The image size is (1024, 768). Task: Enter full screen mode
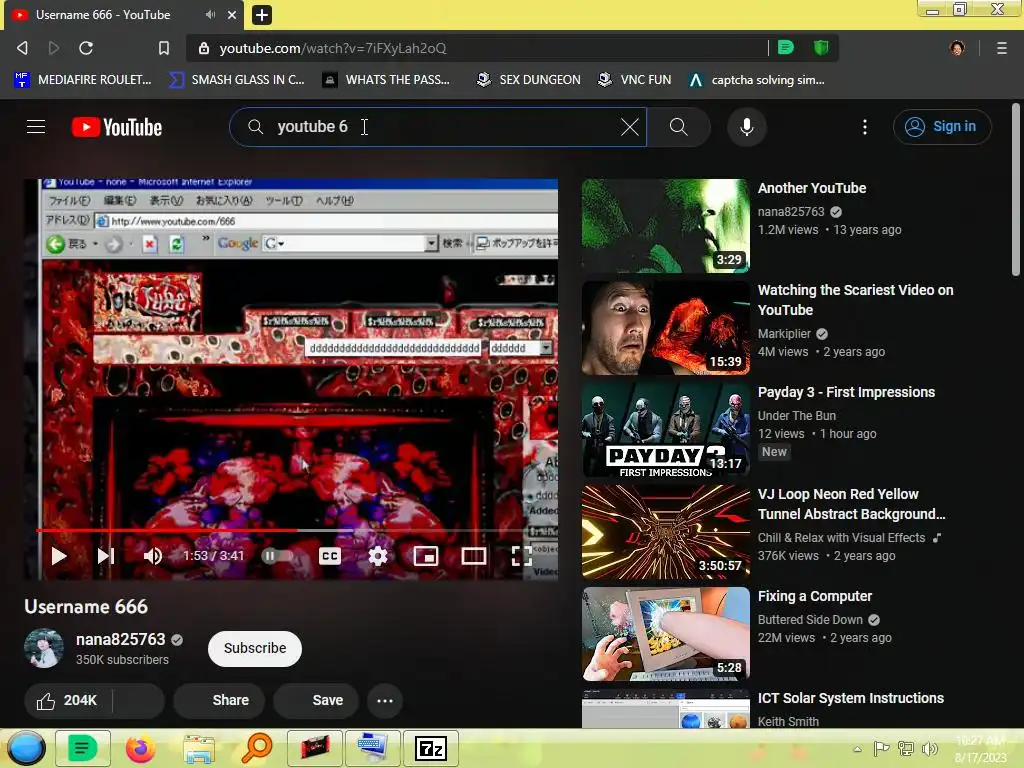coord(521,556)
